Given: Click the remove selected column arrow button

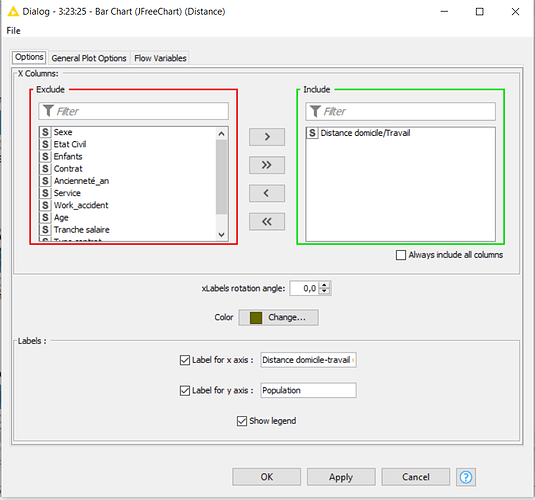Looking at the screenshot, I should [267, 193].
